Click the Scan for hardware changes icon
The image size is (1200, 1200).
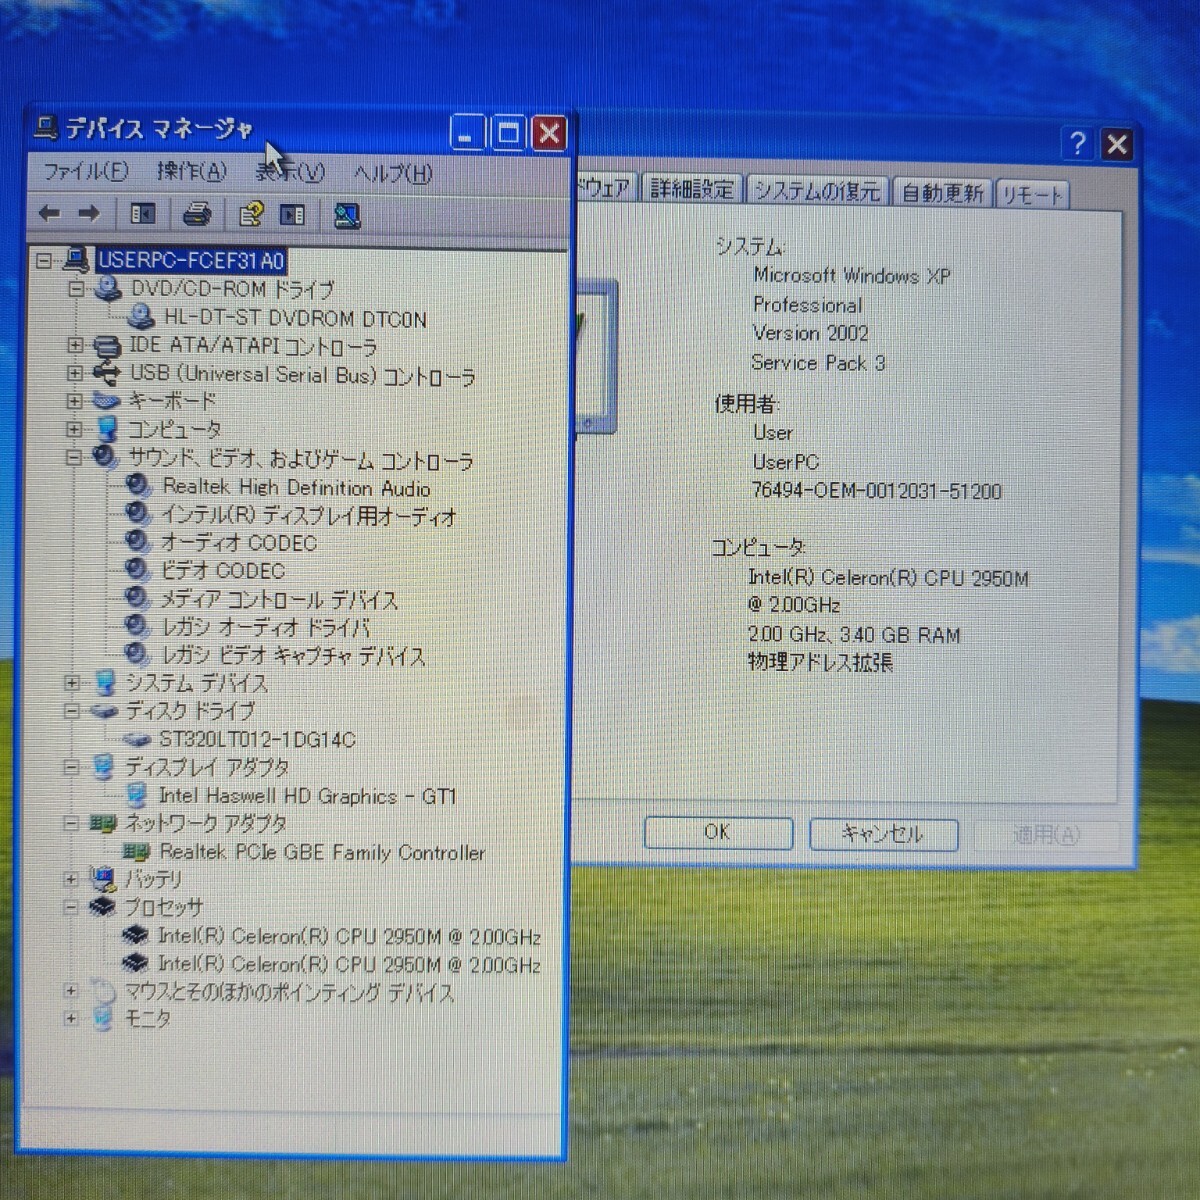(x=346, y=215)
